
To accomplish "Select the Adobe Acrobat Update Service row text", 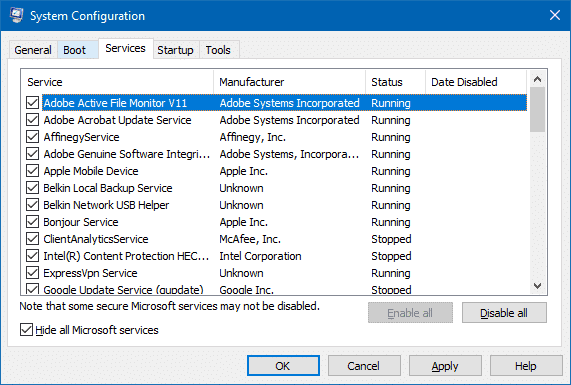I will [117, 120].
